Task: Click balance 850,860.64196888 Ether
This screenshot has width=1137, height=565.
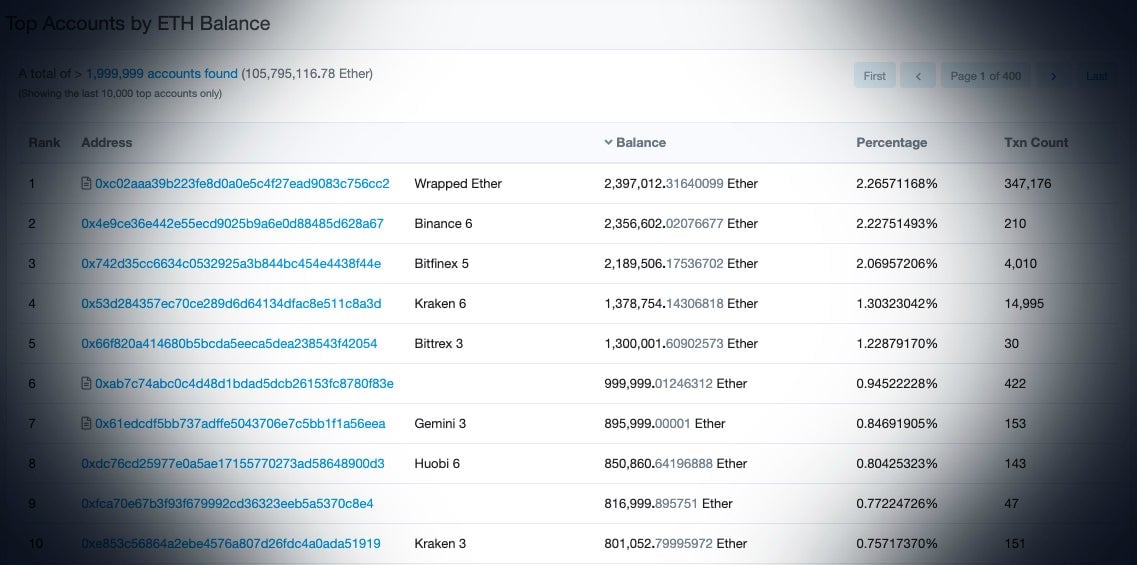Action: (x=676, y=463)
